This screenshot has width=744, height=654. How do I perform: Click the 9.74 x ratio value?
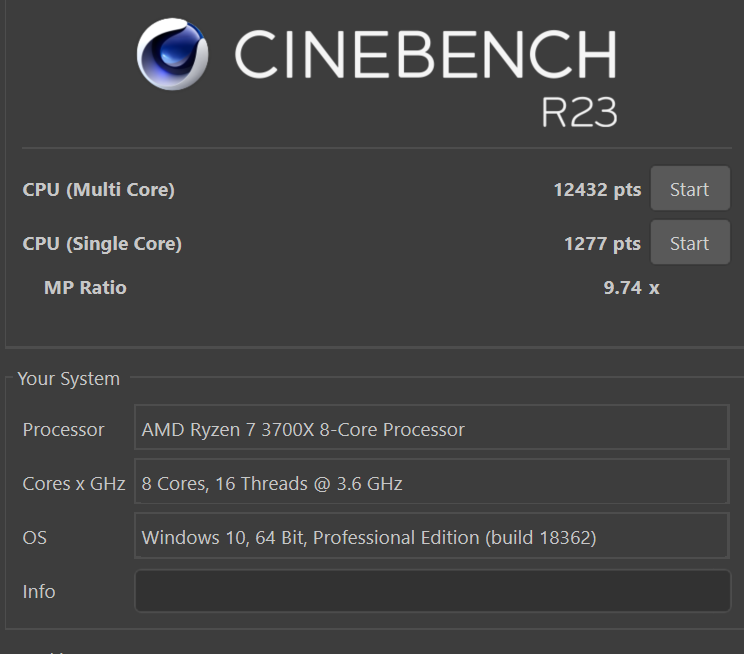pos(632,288)
